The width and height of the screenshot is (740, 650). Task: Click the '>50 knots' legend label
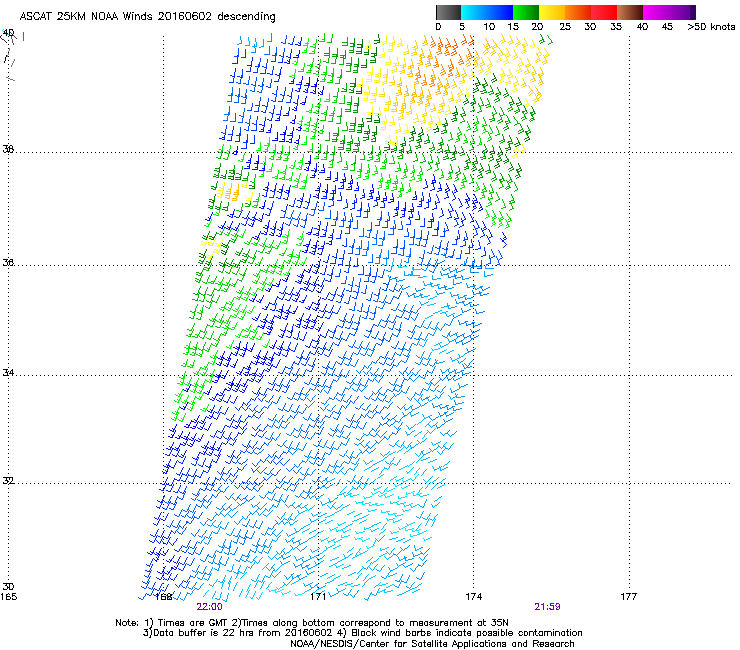711,27
